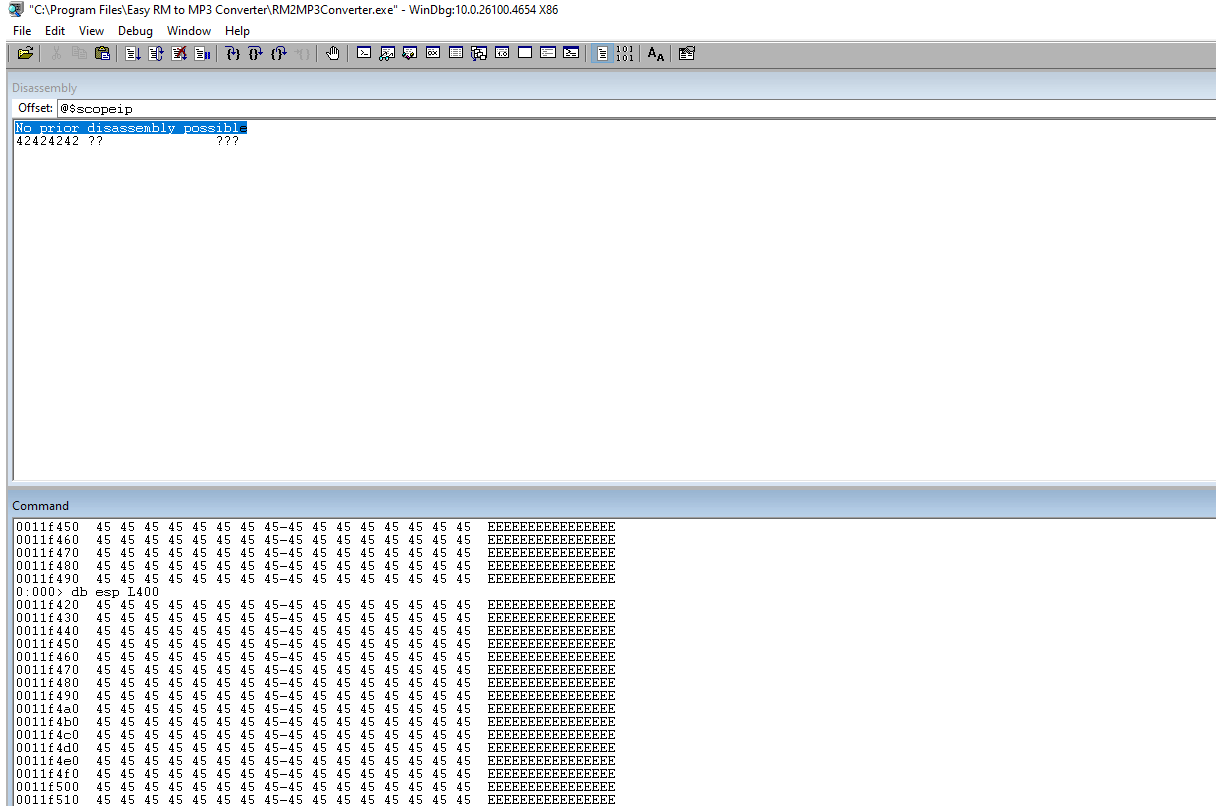This screenshot has height=806, width=1216.
Task: Click the Open Source File icon
Action: (x=25, y=54)
